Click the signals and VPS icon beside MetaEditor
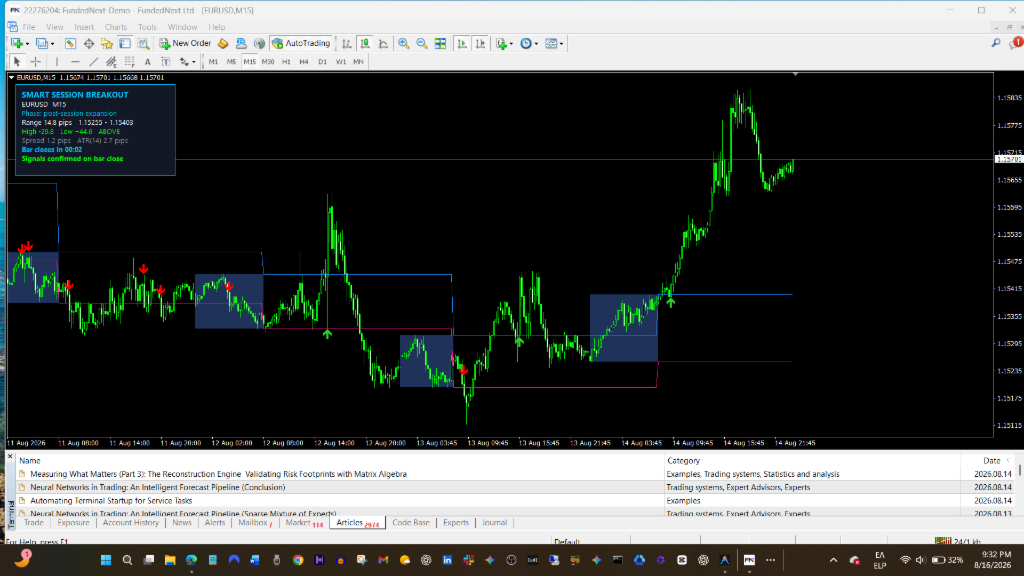This screenshot has height=576, width=1024. click(x=241, y=44)
